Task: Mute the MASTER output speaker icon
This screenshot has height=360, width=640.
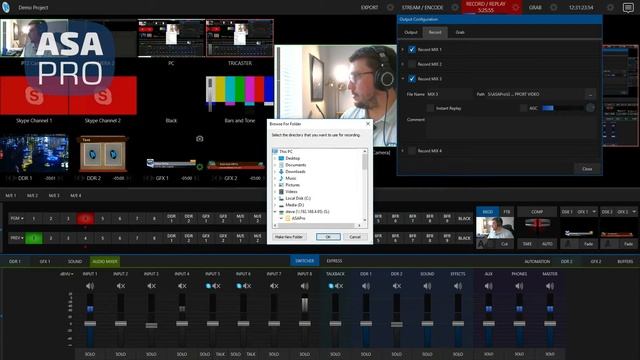Action: pos(550,286)
